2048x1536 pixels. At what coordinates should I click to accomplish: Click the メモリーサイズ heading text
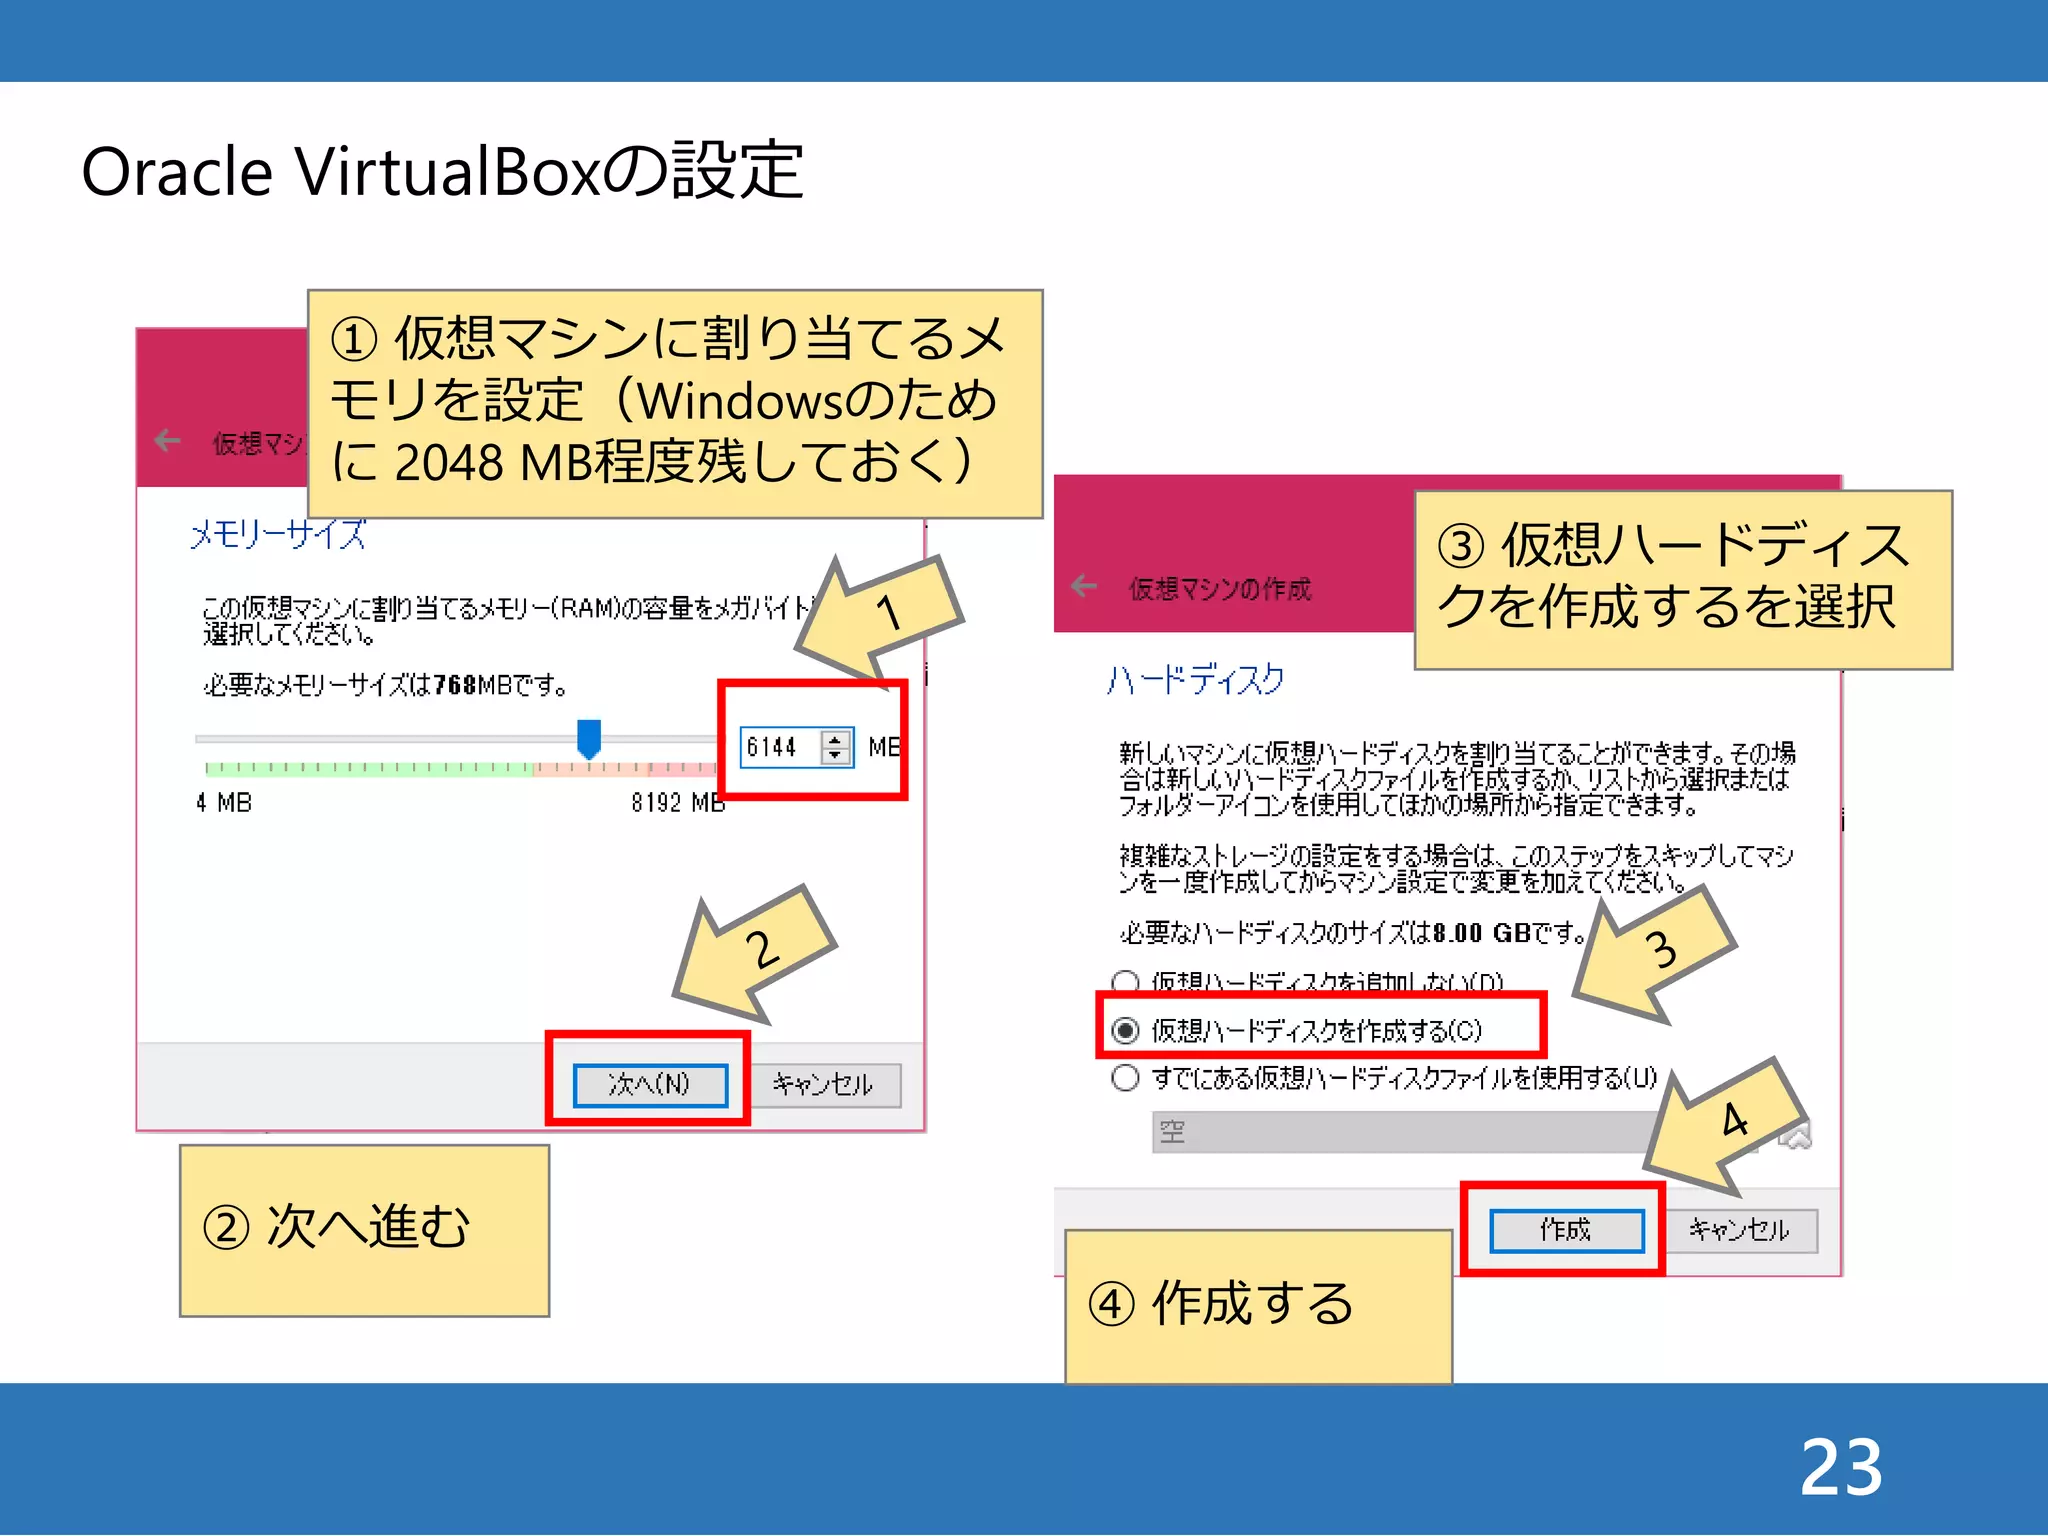pos(278,534)
